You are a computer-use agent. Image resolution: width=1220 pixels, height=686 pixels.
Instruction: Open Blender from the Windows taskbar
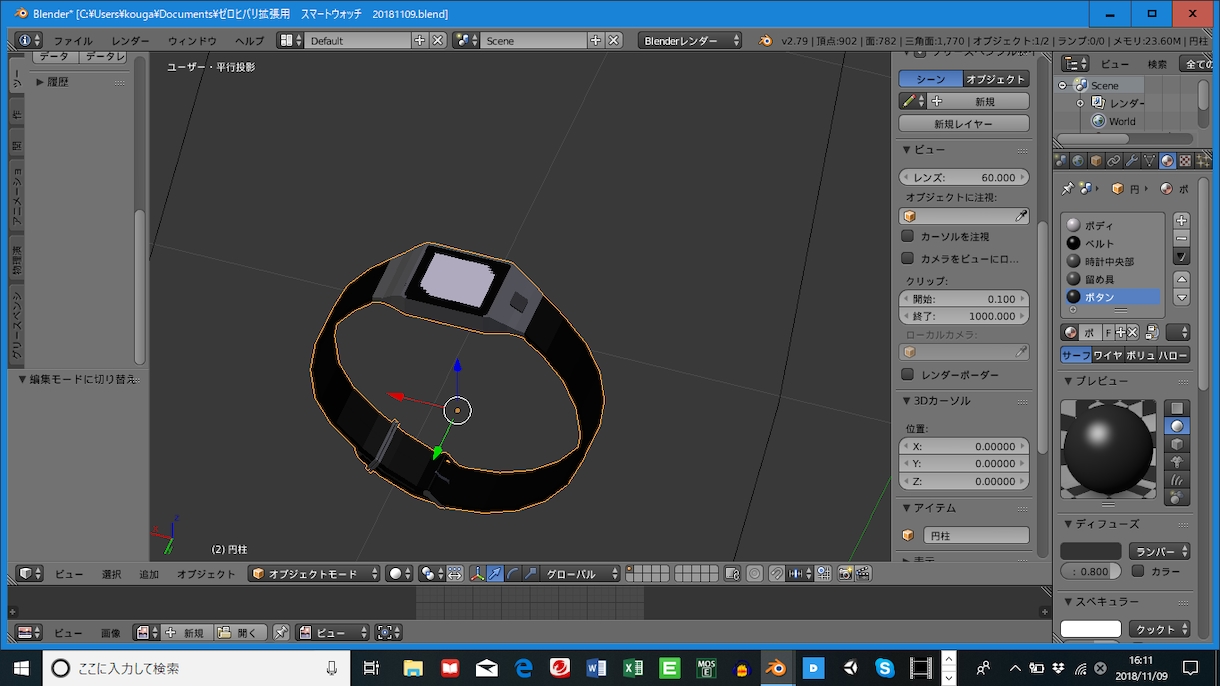[774, 667]
